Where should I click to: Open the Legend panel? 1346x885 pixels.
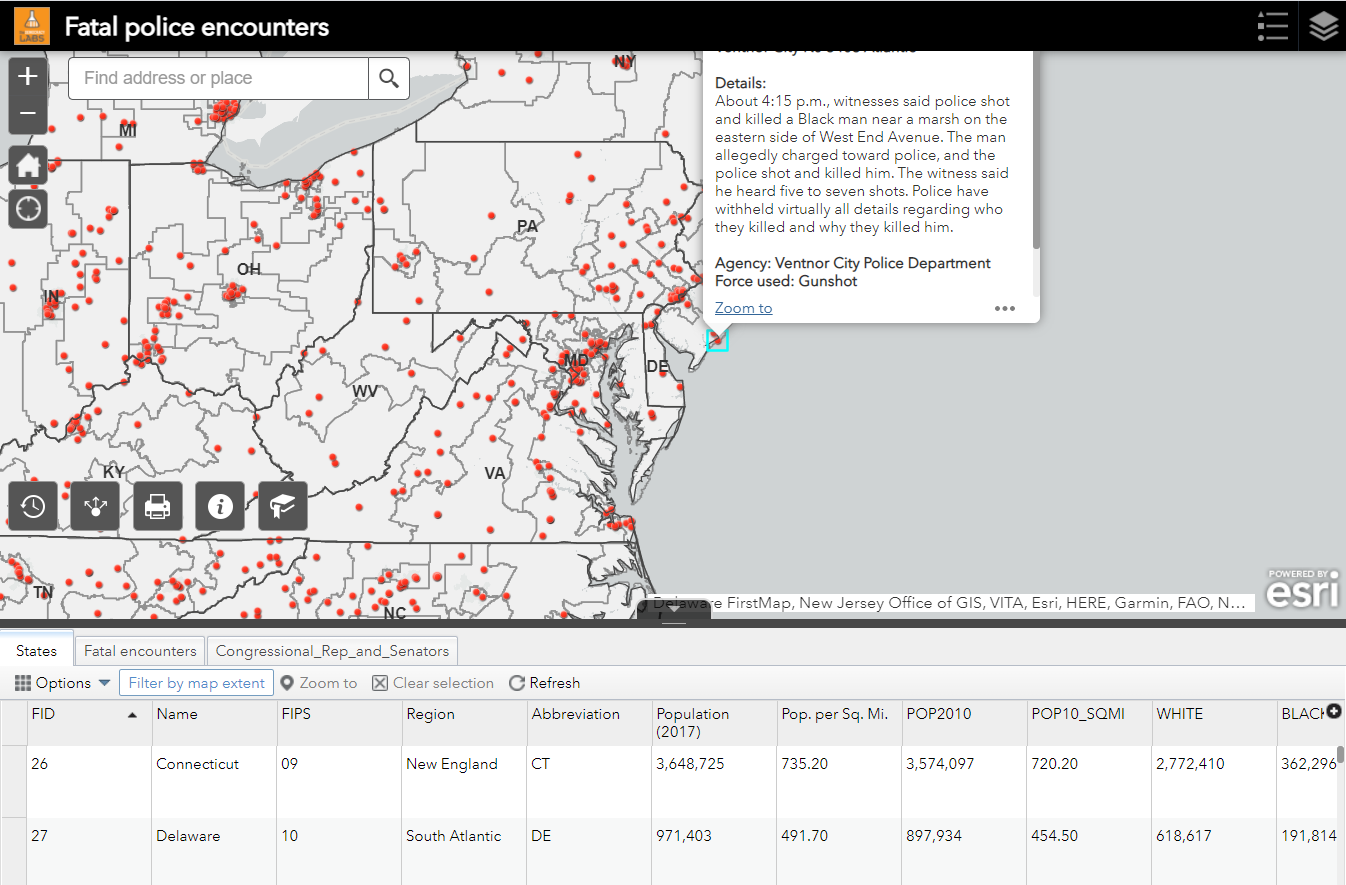pos(1272,26)
